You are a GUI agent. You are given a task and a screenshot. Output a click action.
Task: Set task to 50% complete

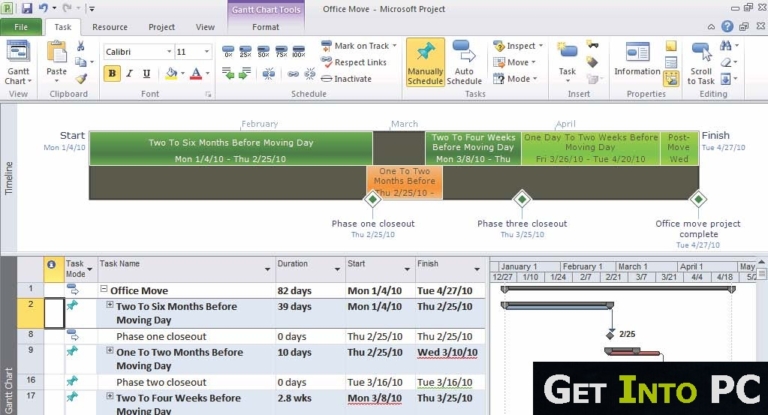point(263,51)
